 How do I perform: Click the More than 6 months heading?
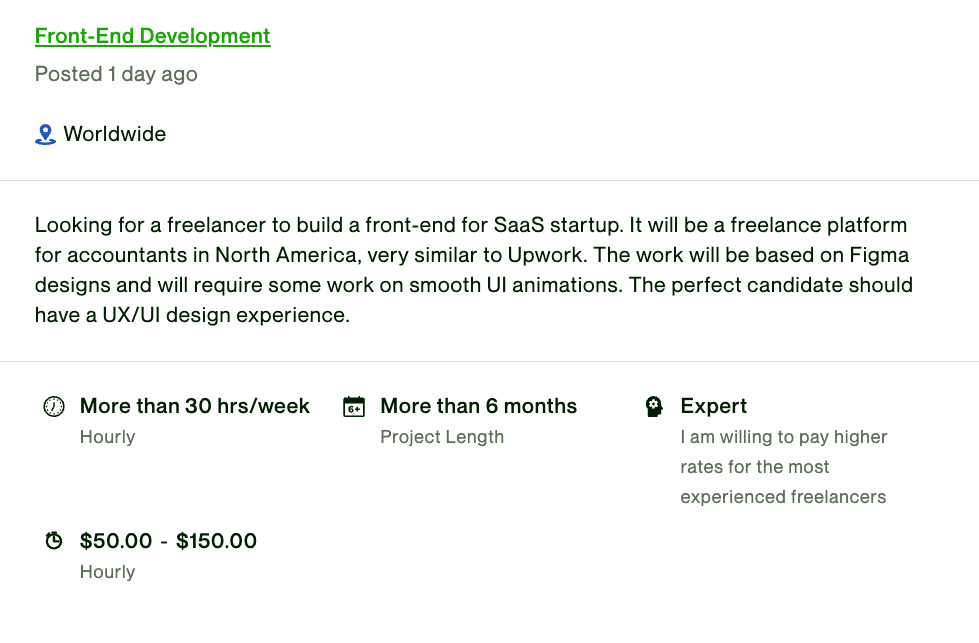(479, 406)
